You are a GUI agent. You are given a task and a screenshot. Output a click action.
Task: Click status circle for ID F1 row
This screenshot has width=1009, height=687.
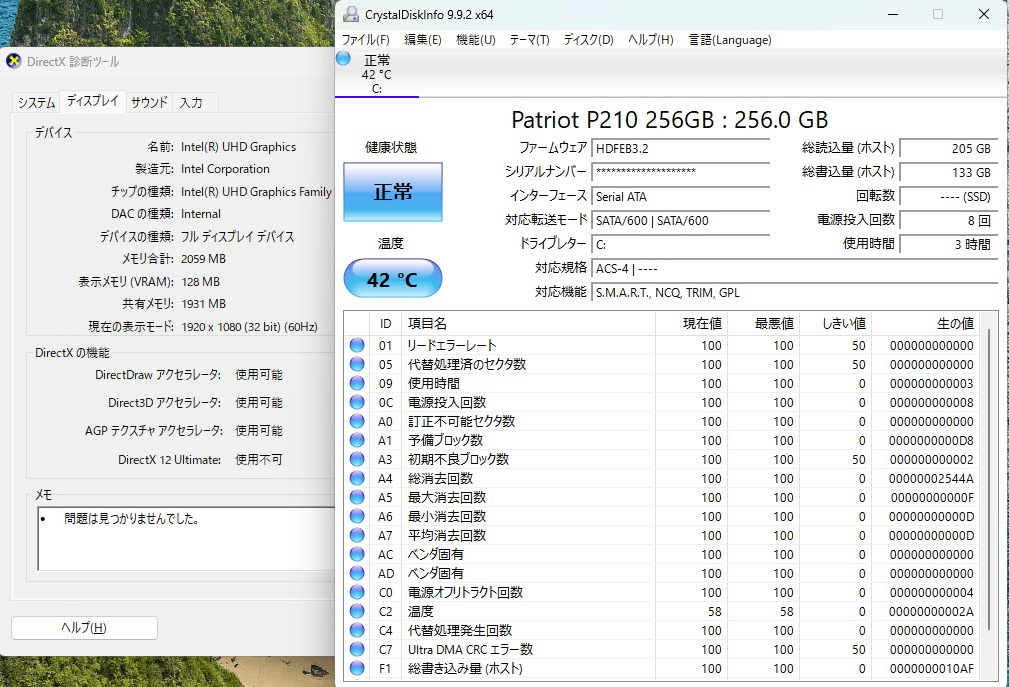click(357, 668)
